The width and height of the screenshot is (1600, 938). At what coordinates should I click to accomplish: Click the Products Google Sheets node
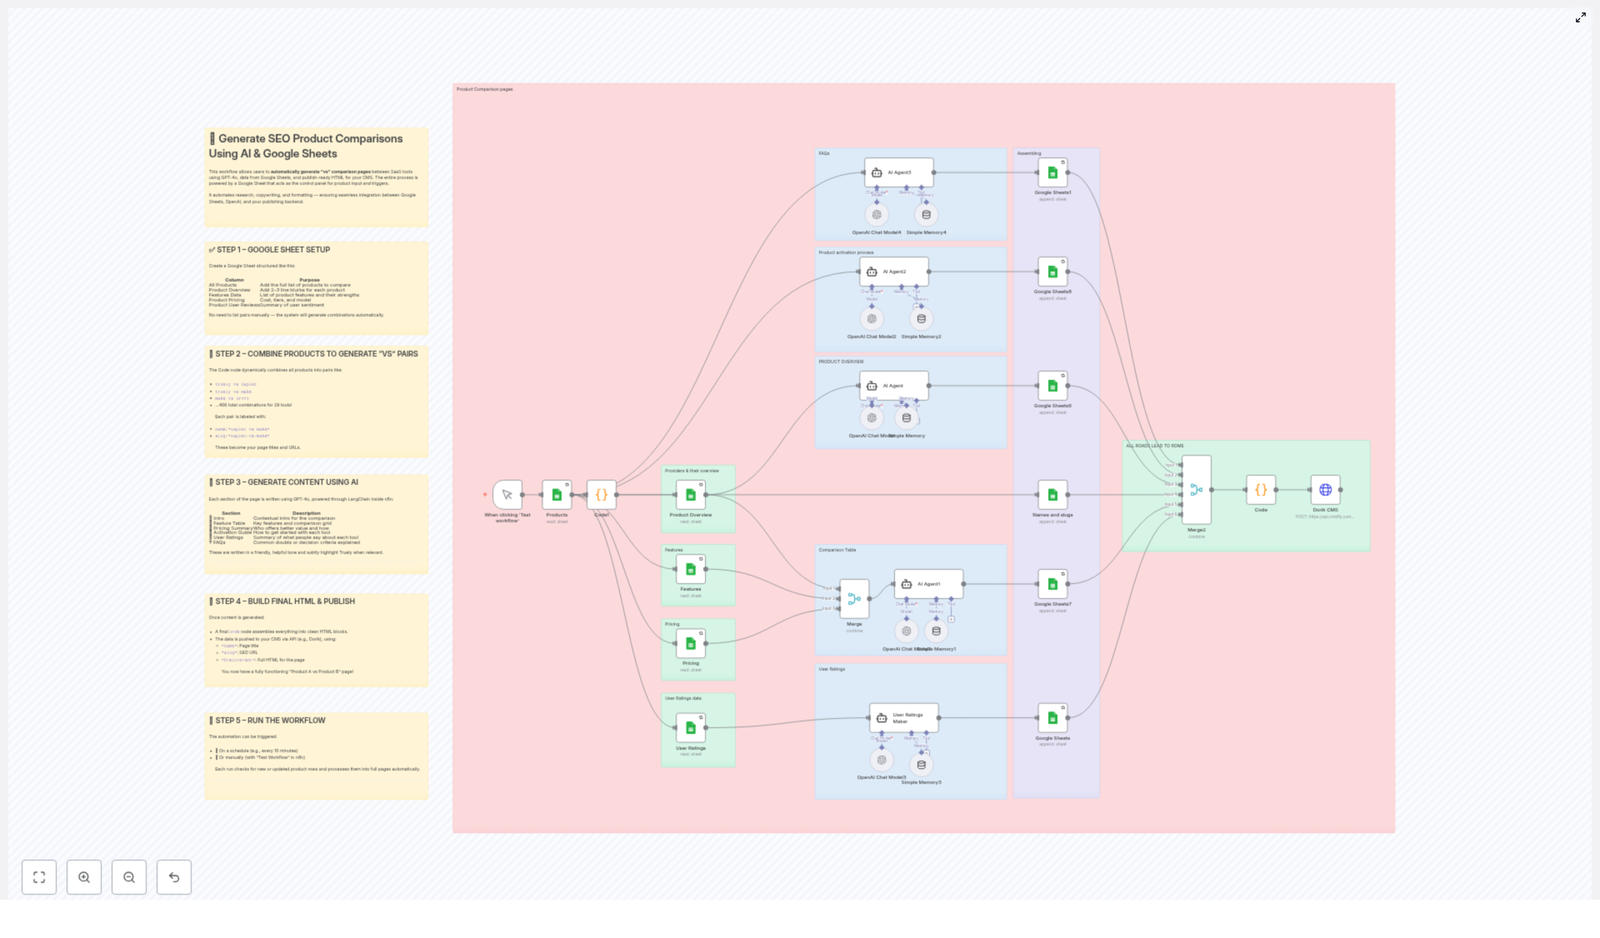click(x=557, y=494)
